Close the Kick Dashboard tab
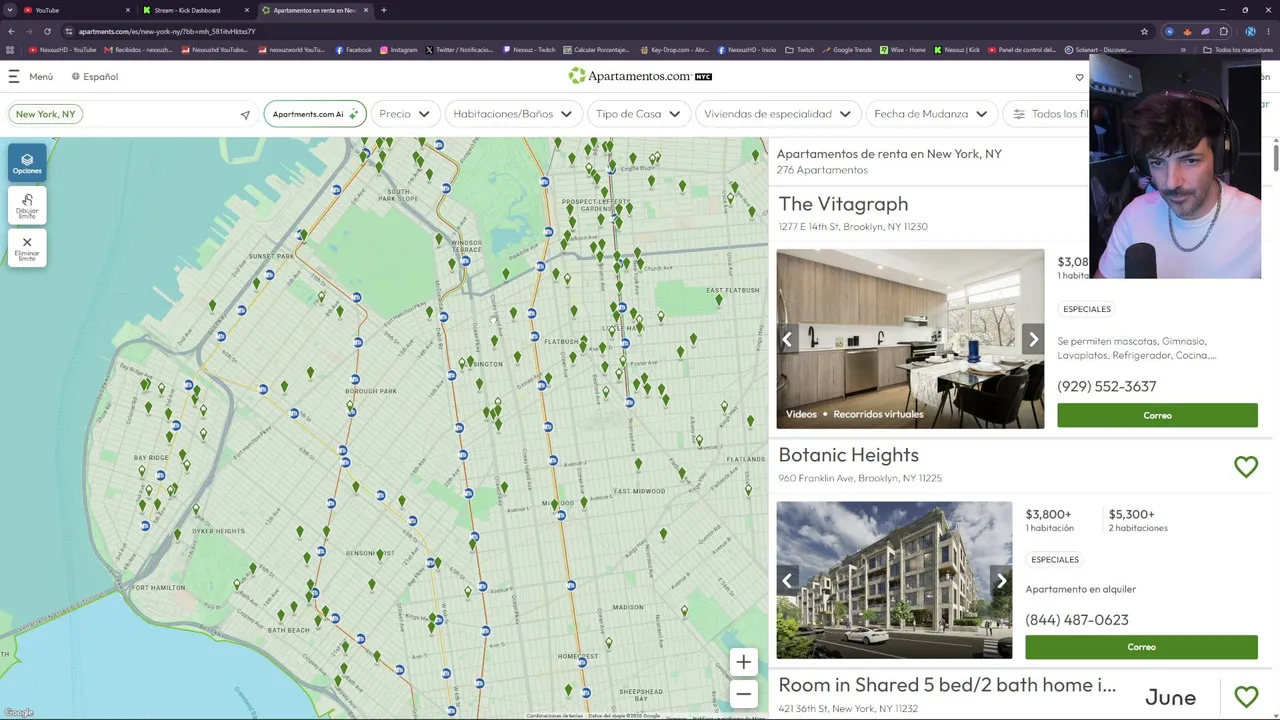Viewport: 1280px width, 720px height. pos(247,10)
